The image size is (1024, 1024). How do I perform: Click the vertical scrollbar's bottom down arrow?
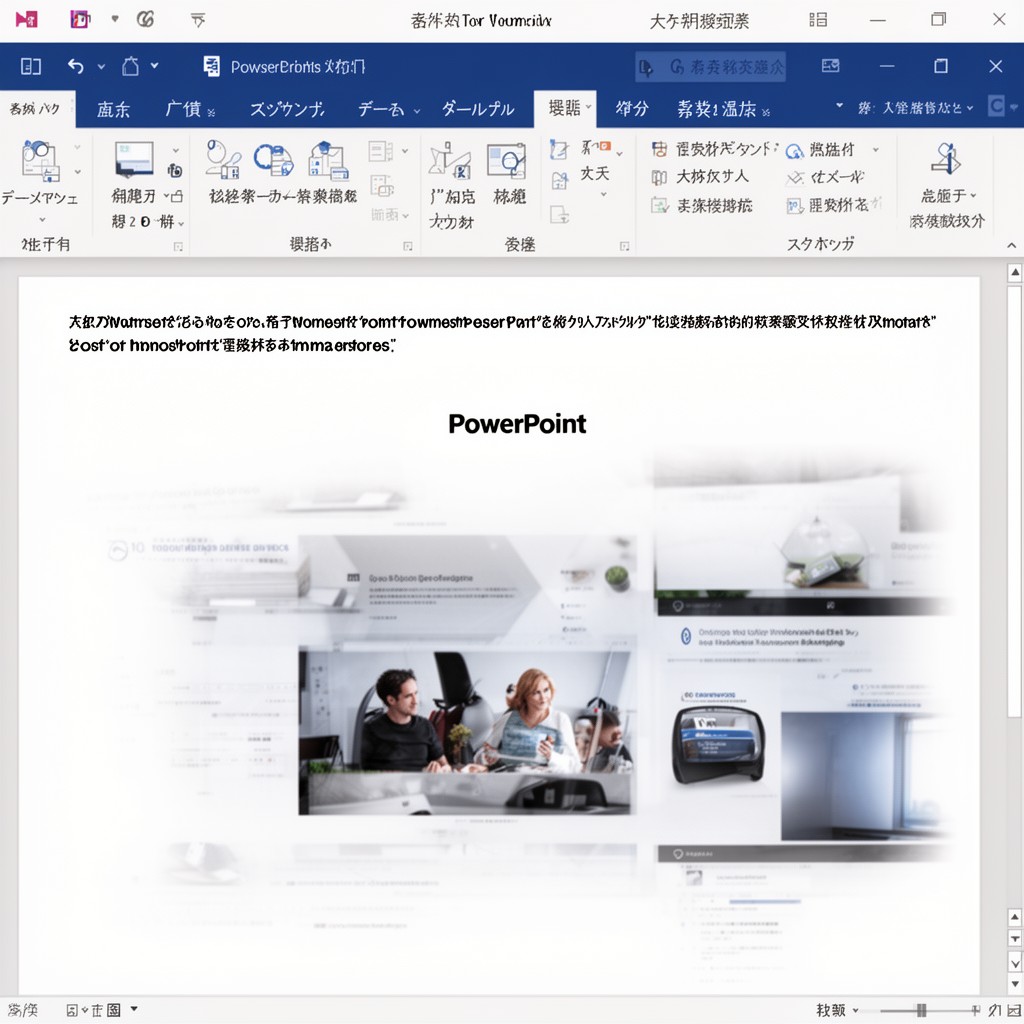1015,984
